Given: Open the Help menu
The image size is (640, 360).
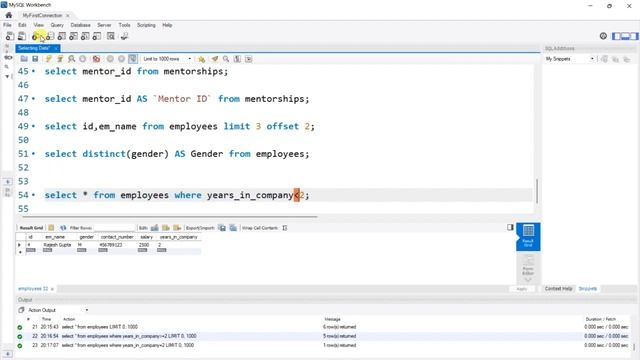Looking at the screenshot, I should coord(167,25).
